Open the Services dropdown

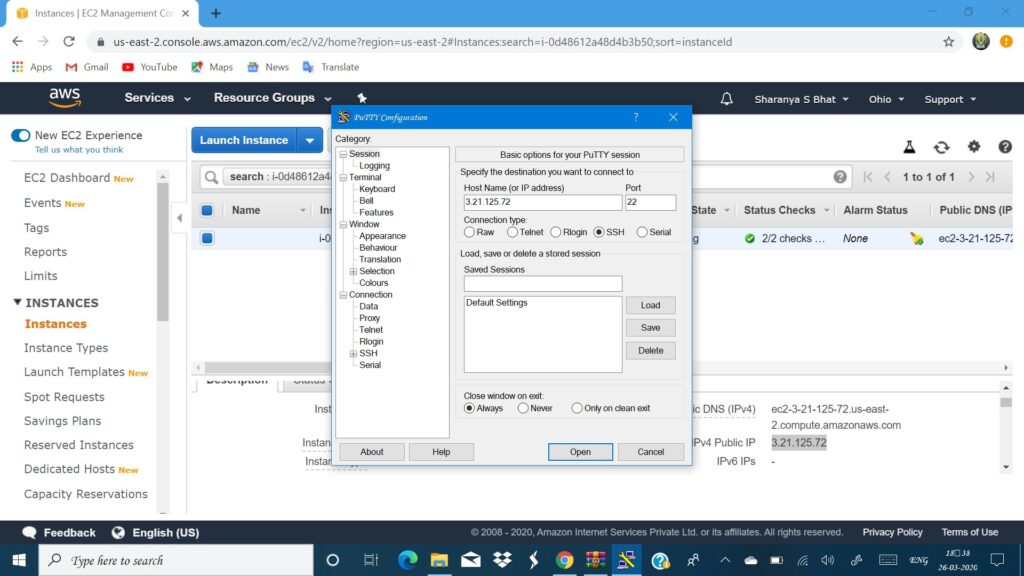pos(157,98)
